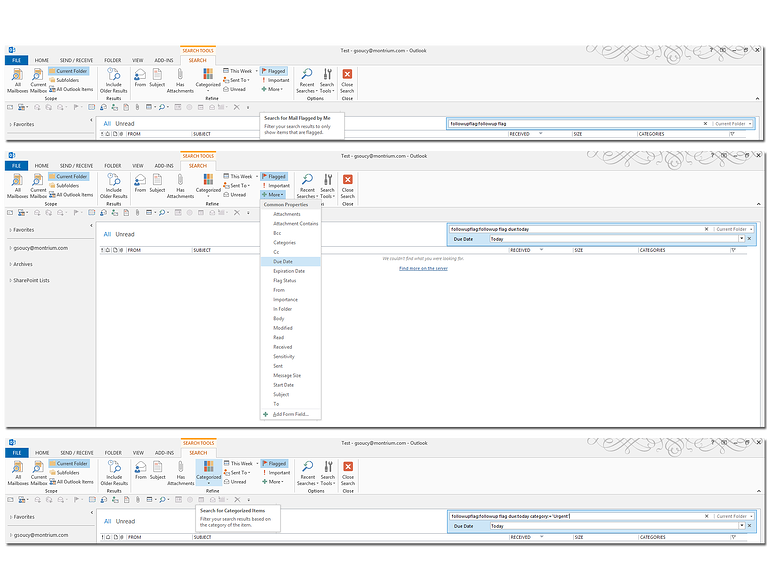This screenshot has width=767, height=575.
Task: Open Recent Searches in top Outlook window
Action: click(307, 80)
